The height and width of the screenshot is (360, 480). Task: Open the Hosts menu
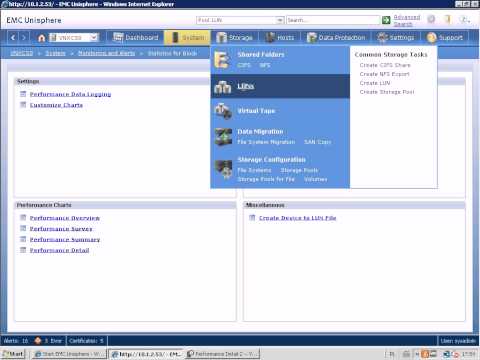tap(280, 38)
